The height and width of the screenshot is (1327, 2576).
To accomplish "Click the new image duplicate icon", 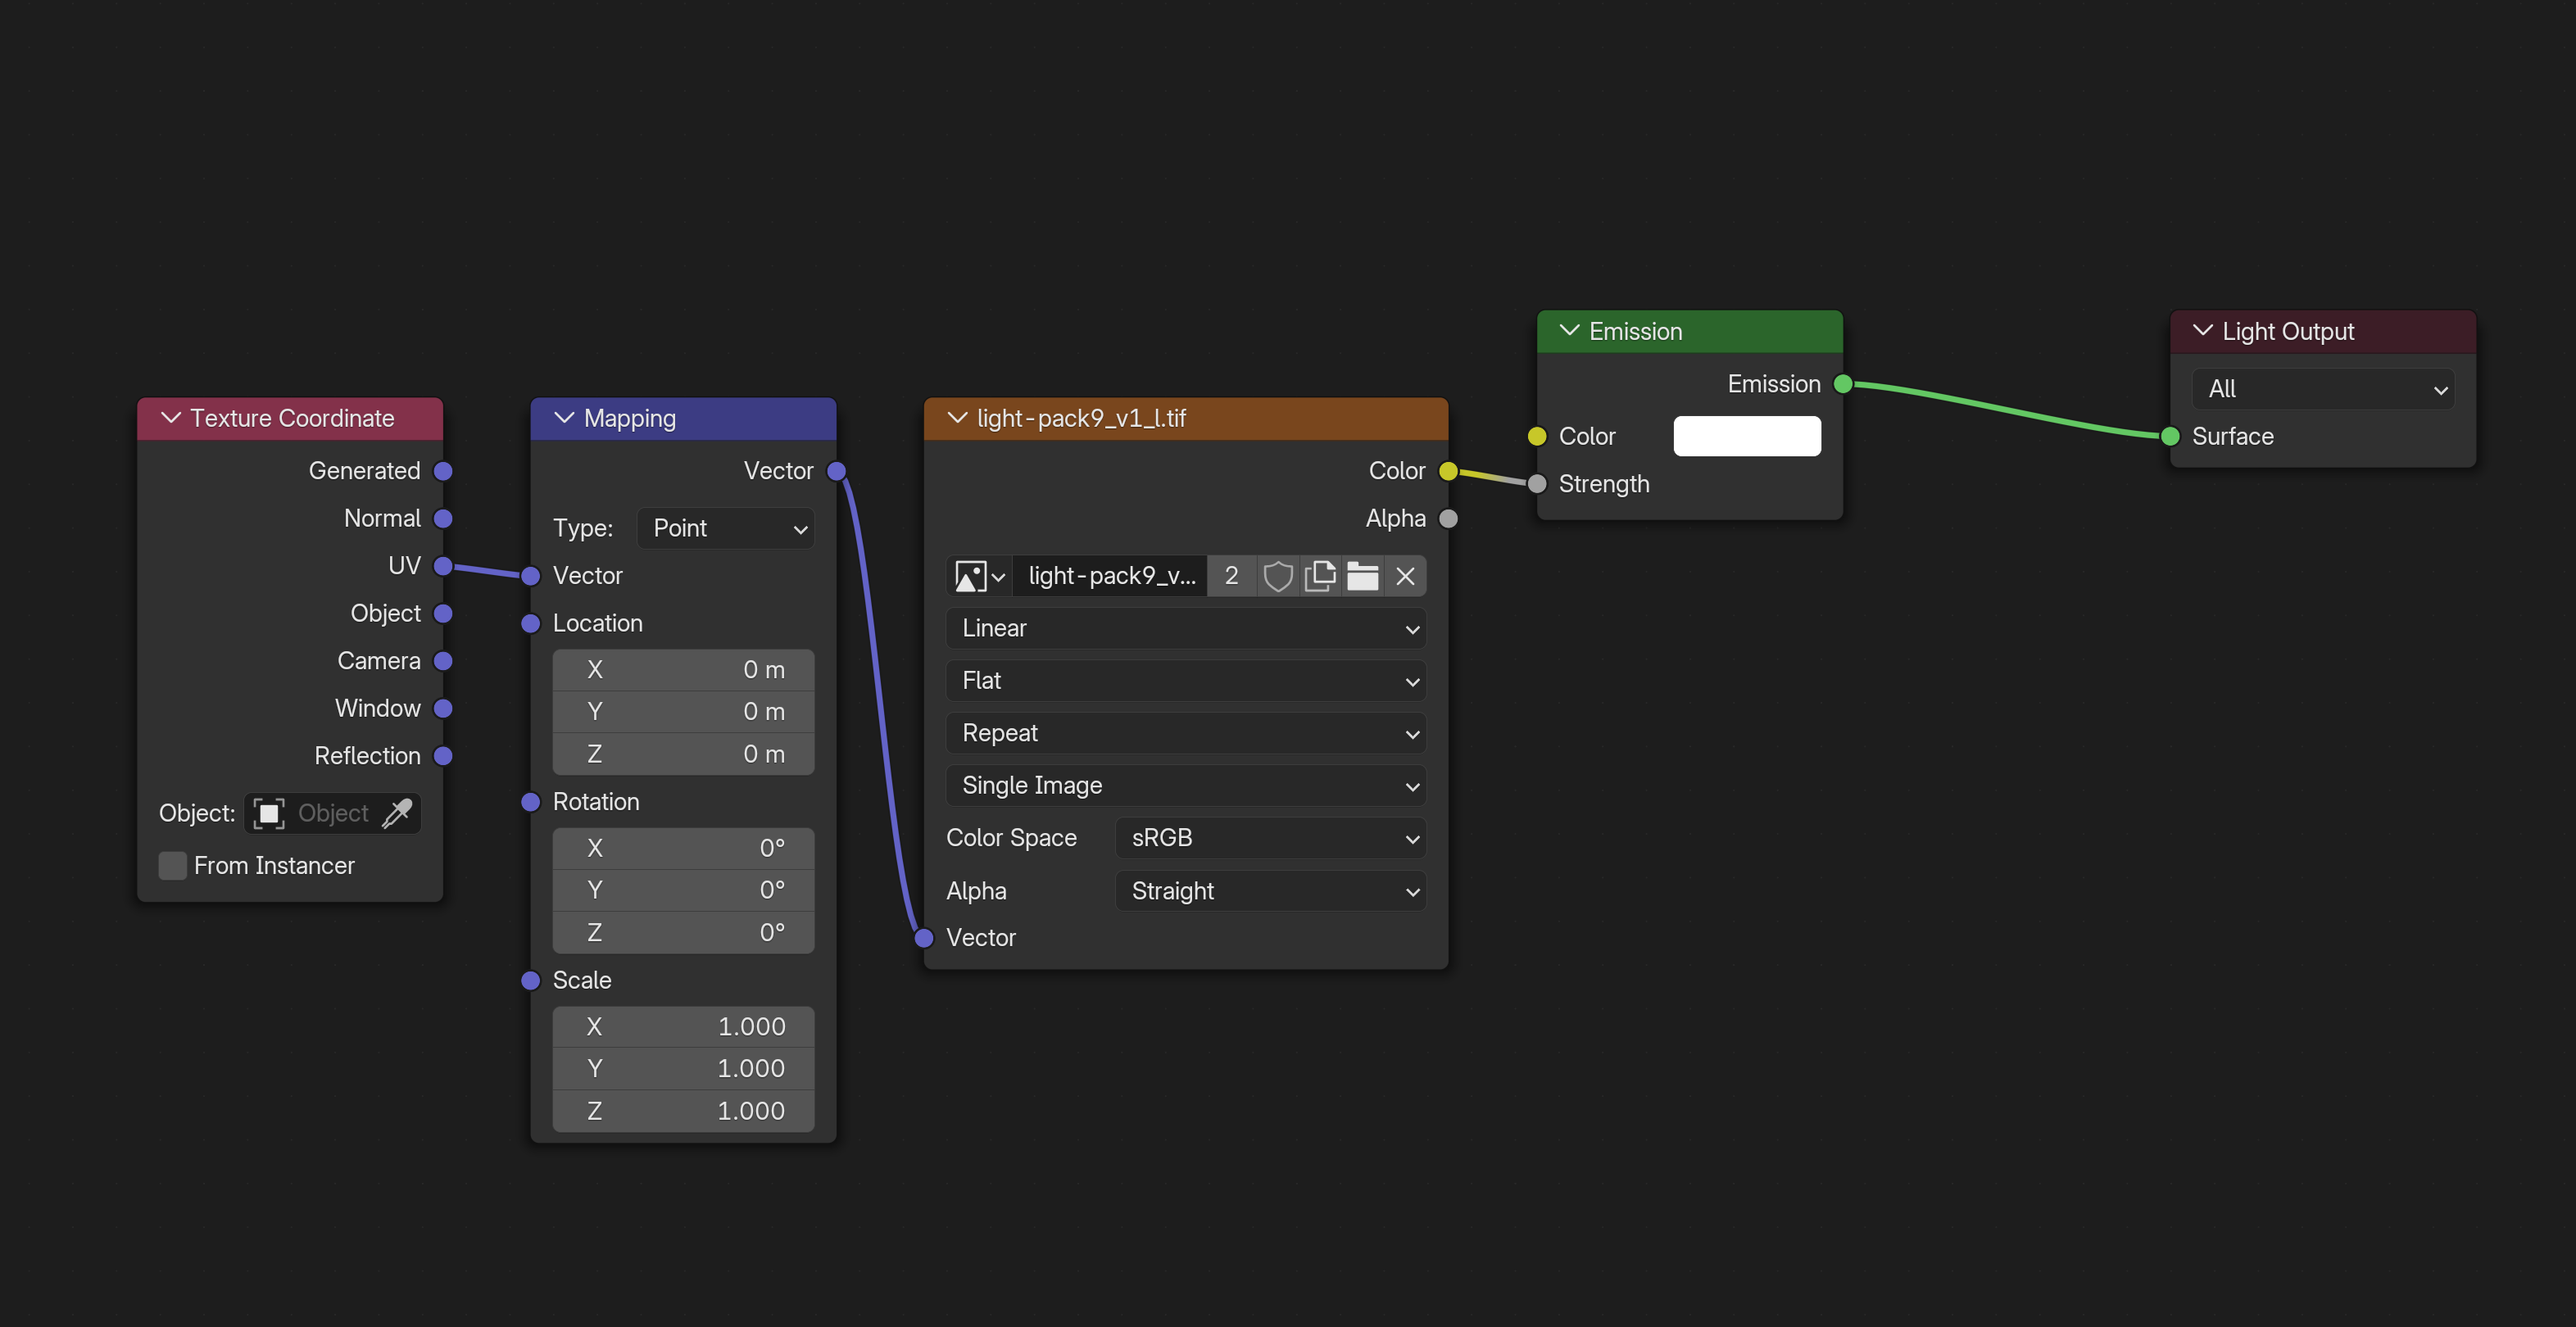I will [1320, 576].
